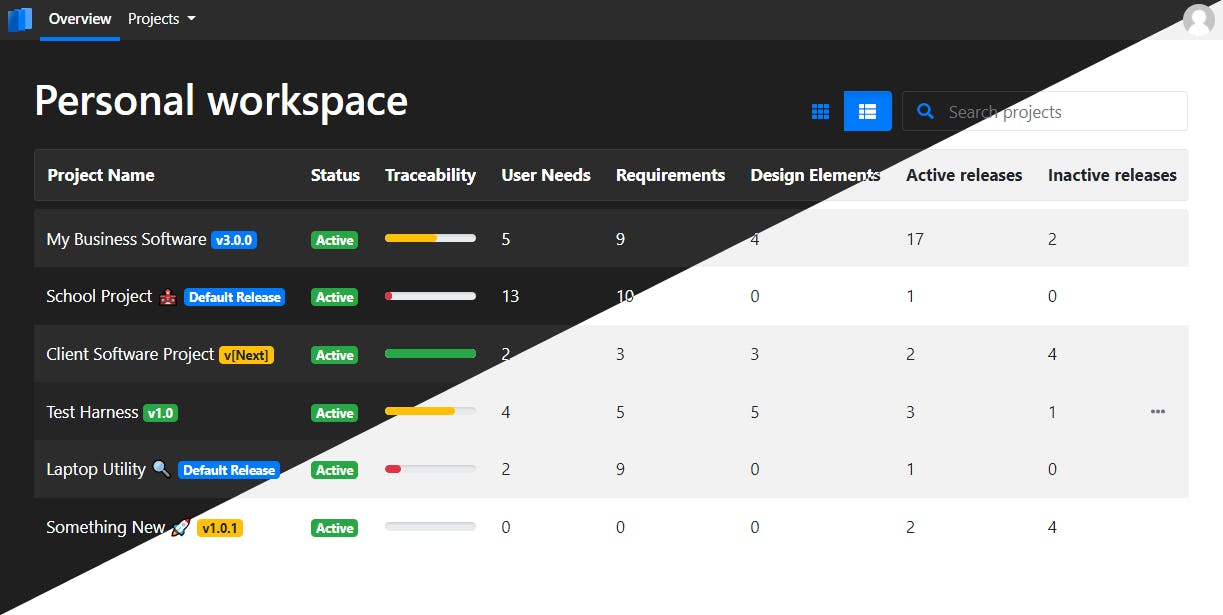Click the app logo icon
The width and height of the screenshot is (1223, 615).
point(20,19)
